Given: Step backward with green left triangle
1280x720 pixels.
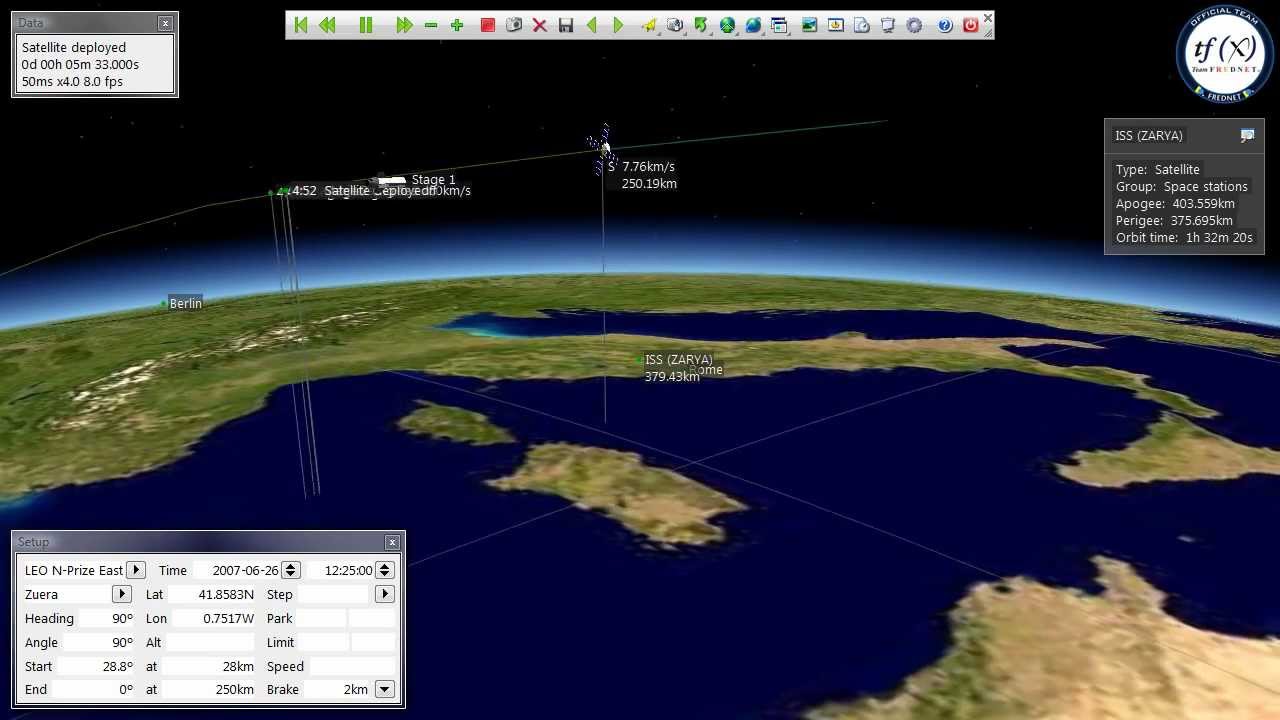Looking at the screenshot, I should tap(592, 25).
